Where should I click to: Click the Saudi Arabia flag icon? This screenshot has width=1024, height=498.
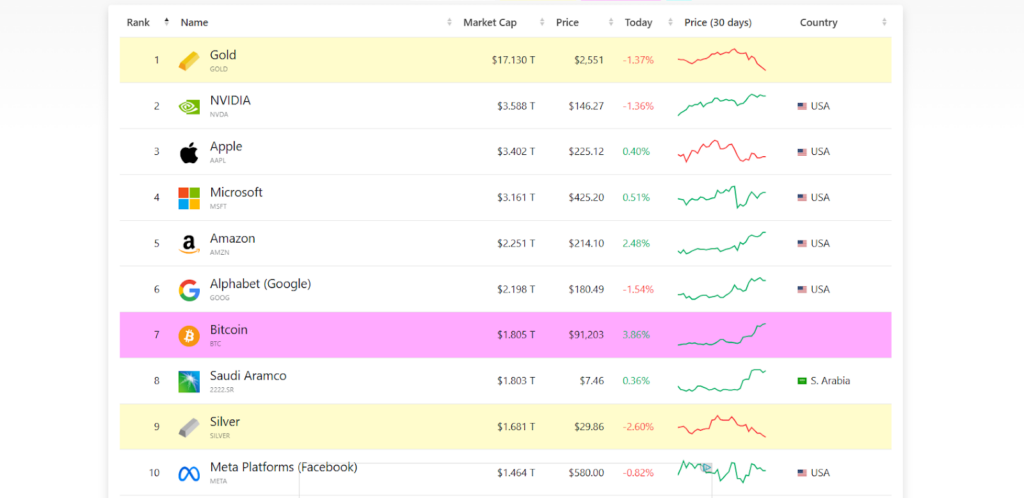coord(802,381)
